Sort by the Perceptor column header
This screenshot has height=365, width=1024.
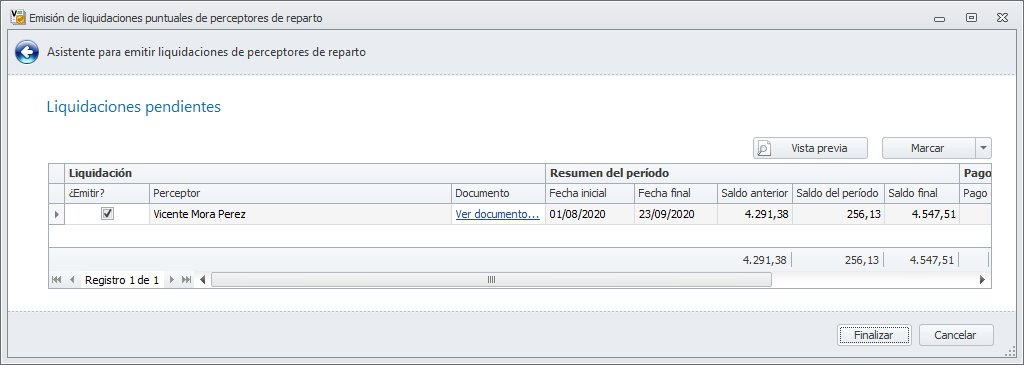(x=300, y=193)
